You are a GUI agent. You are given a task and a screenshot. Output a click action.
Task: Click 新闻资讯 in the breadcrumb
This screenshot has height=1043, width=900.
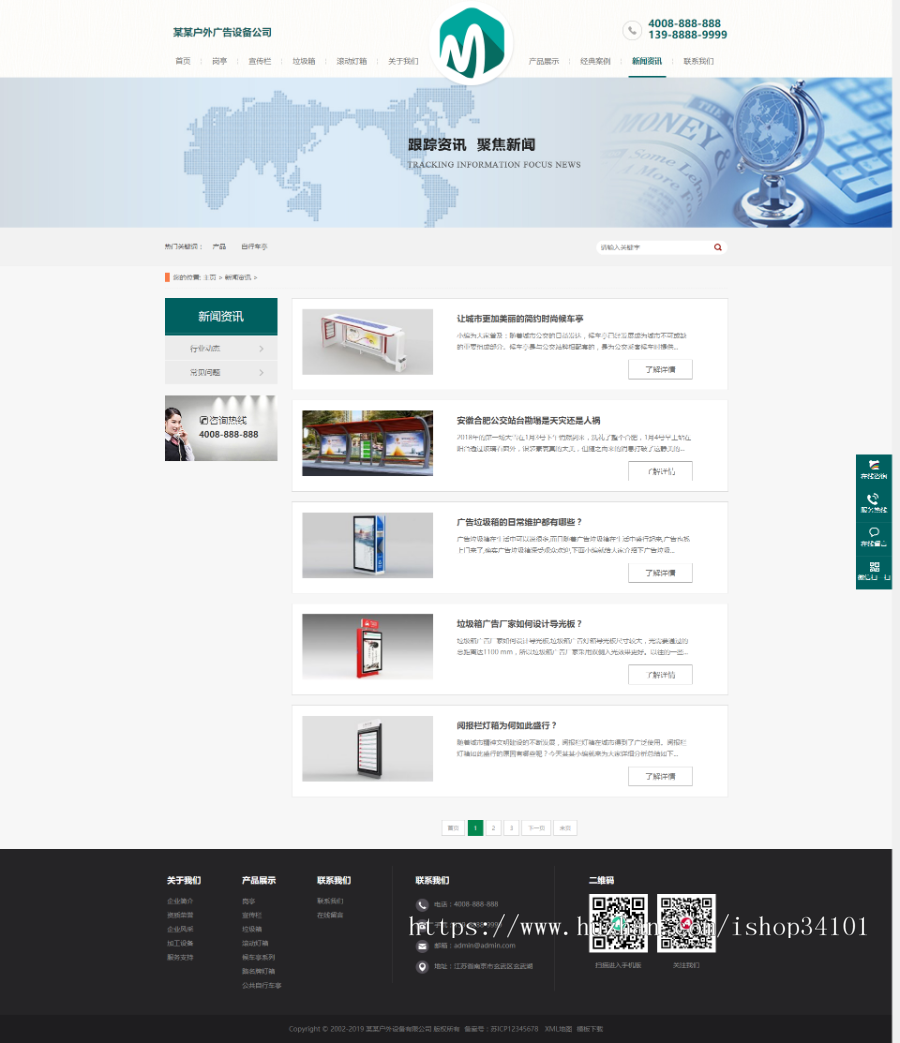coord(238,277)
